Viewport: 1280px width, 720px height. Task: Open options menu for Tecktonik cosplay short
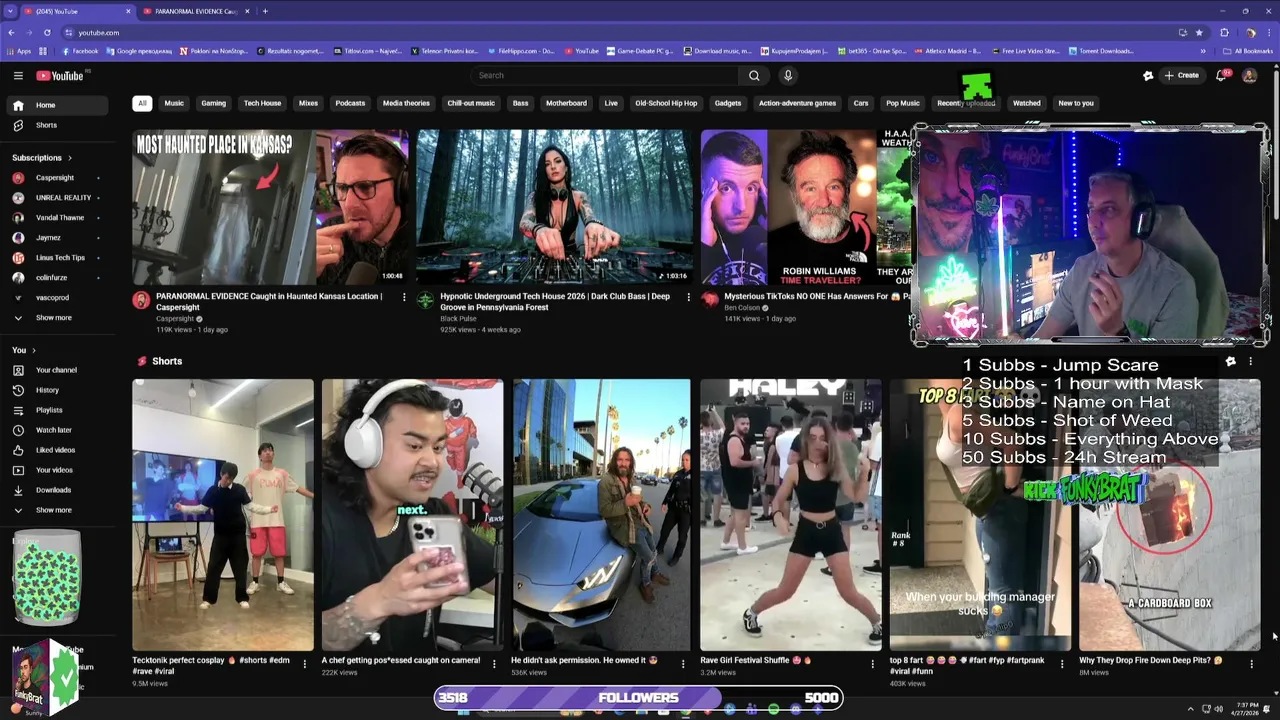coord(304,663)
